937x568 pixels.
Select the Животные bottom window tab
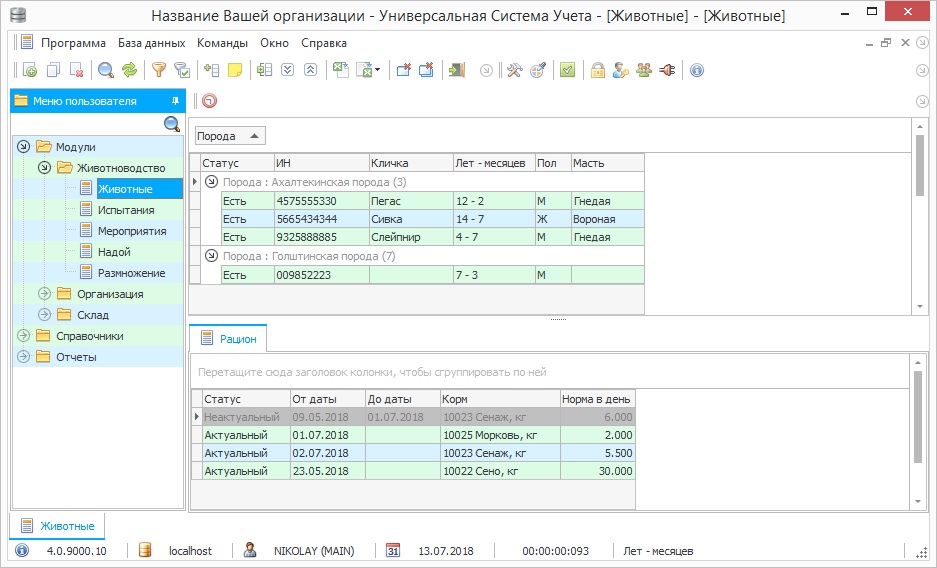click(x=57, y=526)
